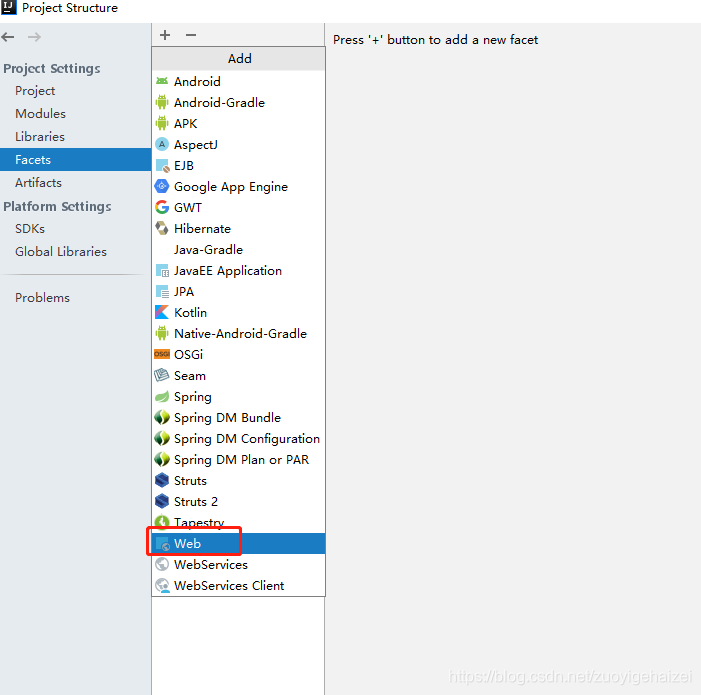Choose Seam facet type

point(239,375)
